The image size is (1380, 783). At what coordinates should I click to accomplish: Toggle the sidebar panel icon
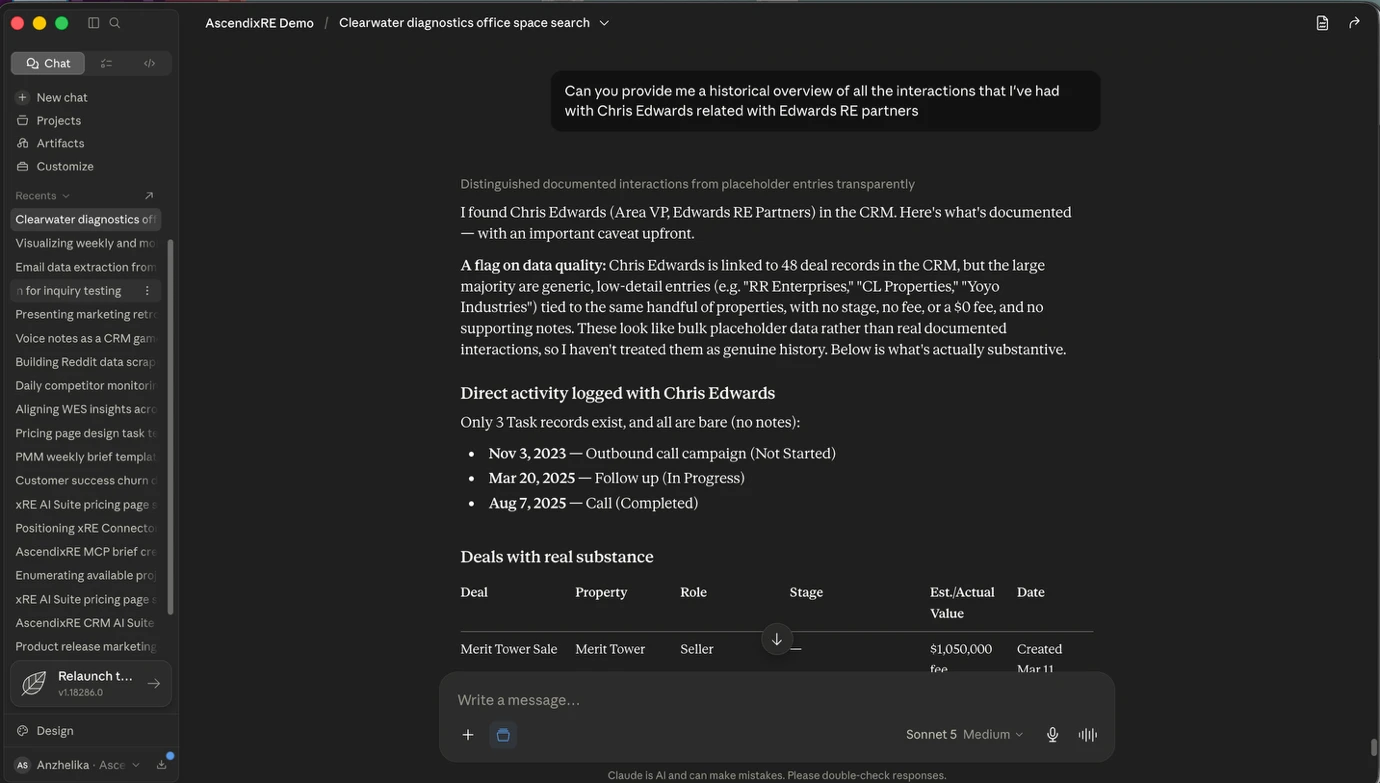point(94,23)
